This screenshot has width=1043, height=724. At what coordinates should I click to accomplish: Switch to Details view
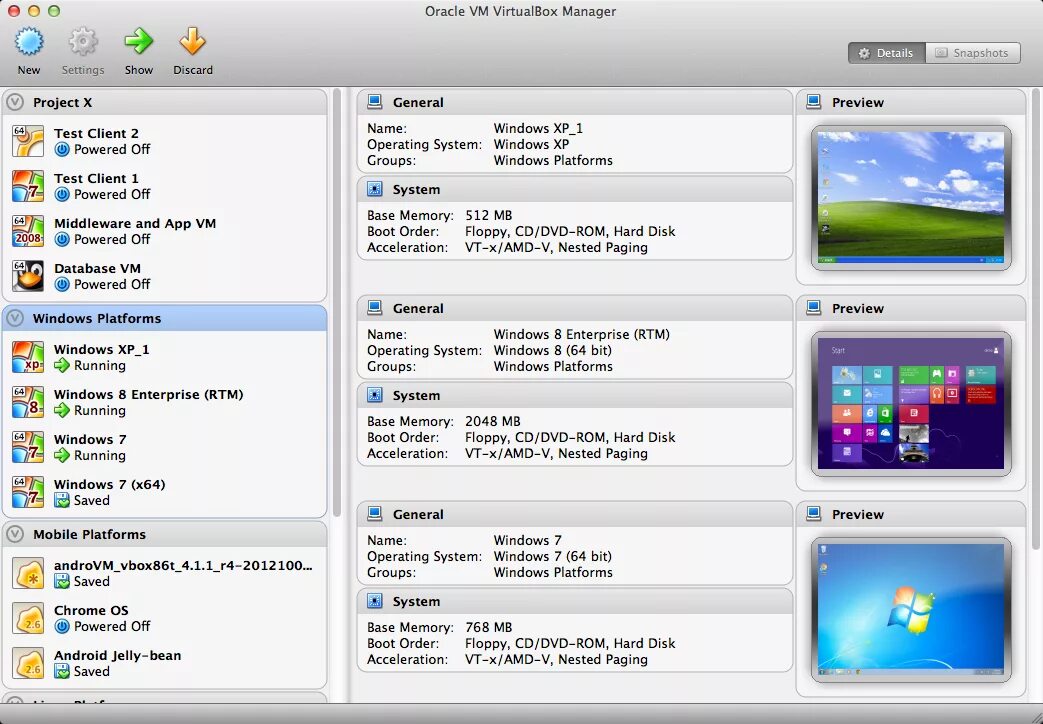pyautogui.click(x=887, y=53)
